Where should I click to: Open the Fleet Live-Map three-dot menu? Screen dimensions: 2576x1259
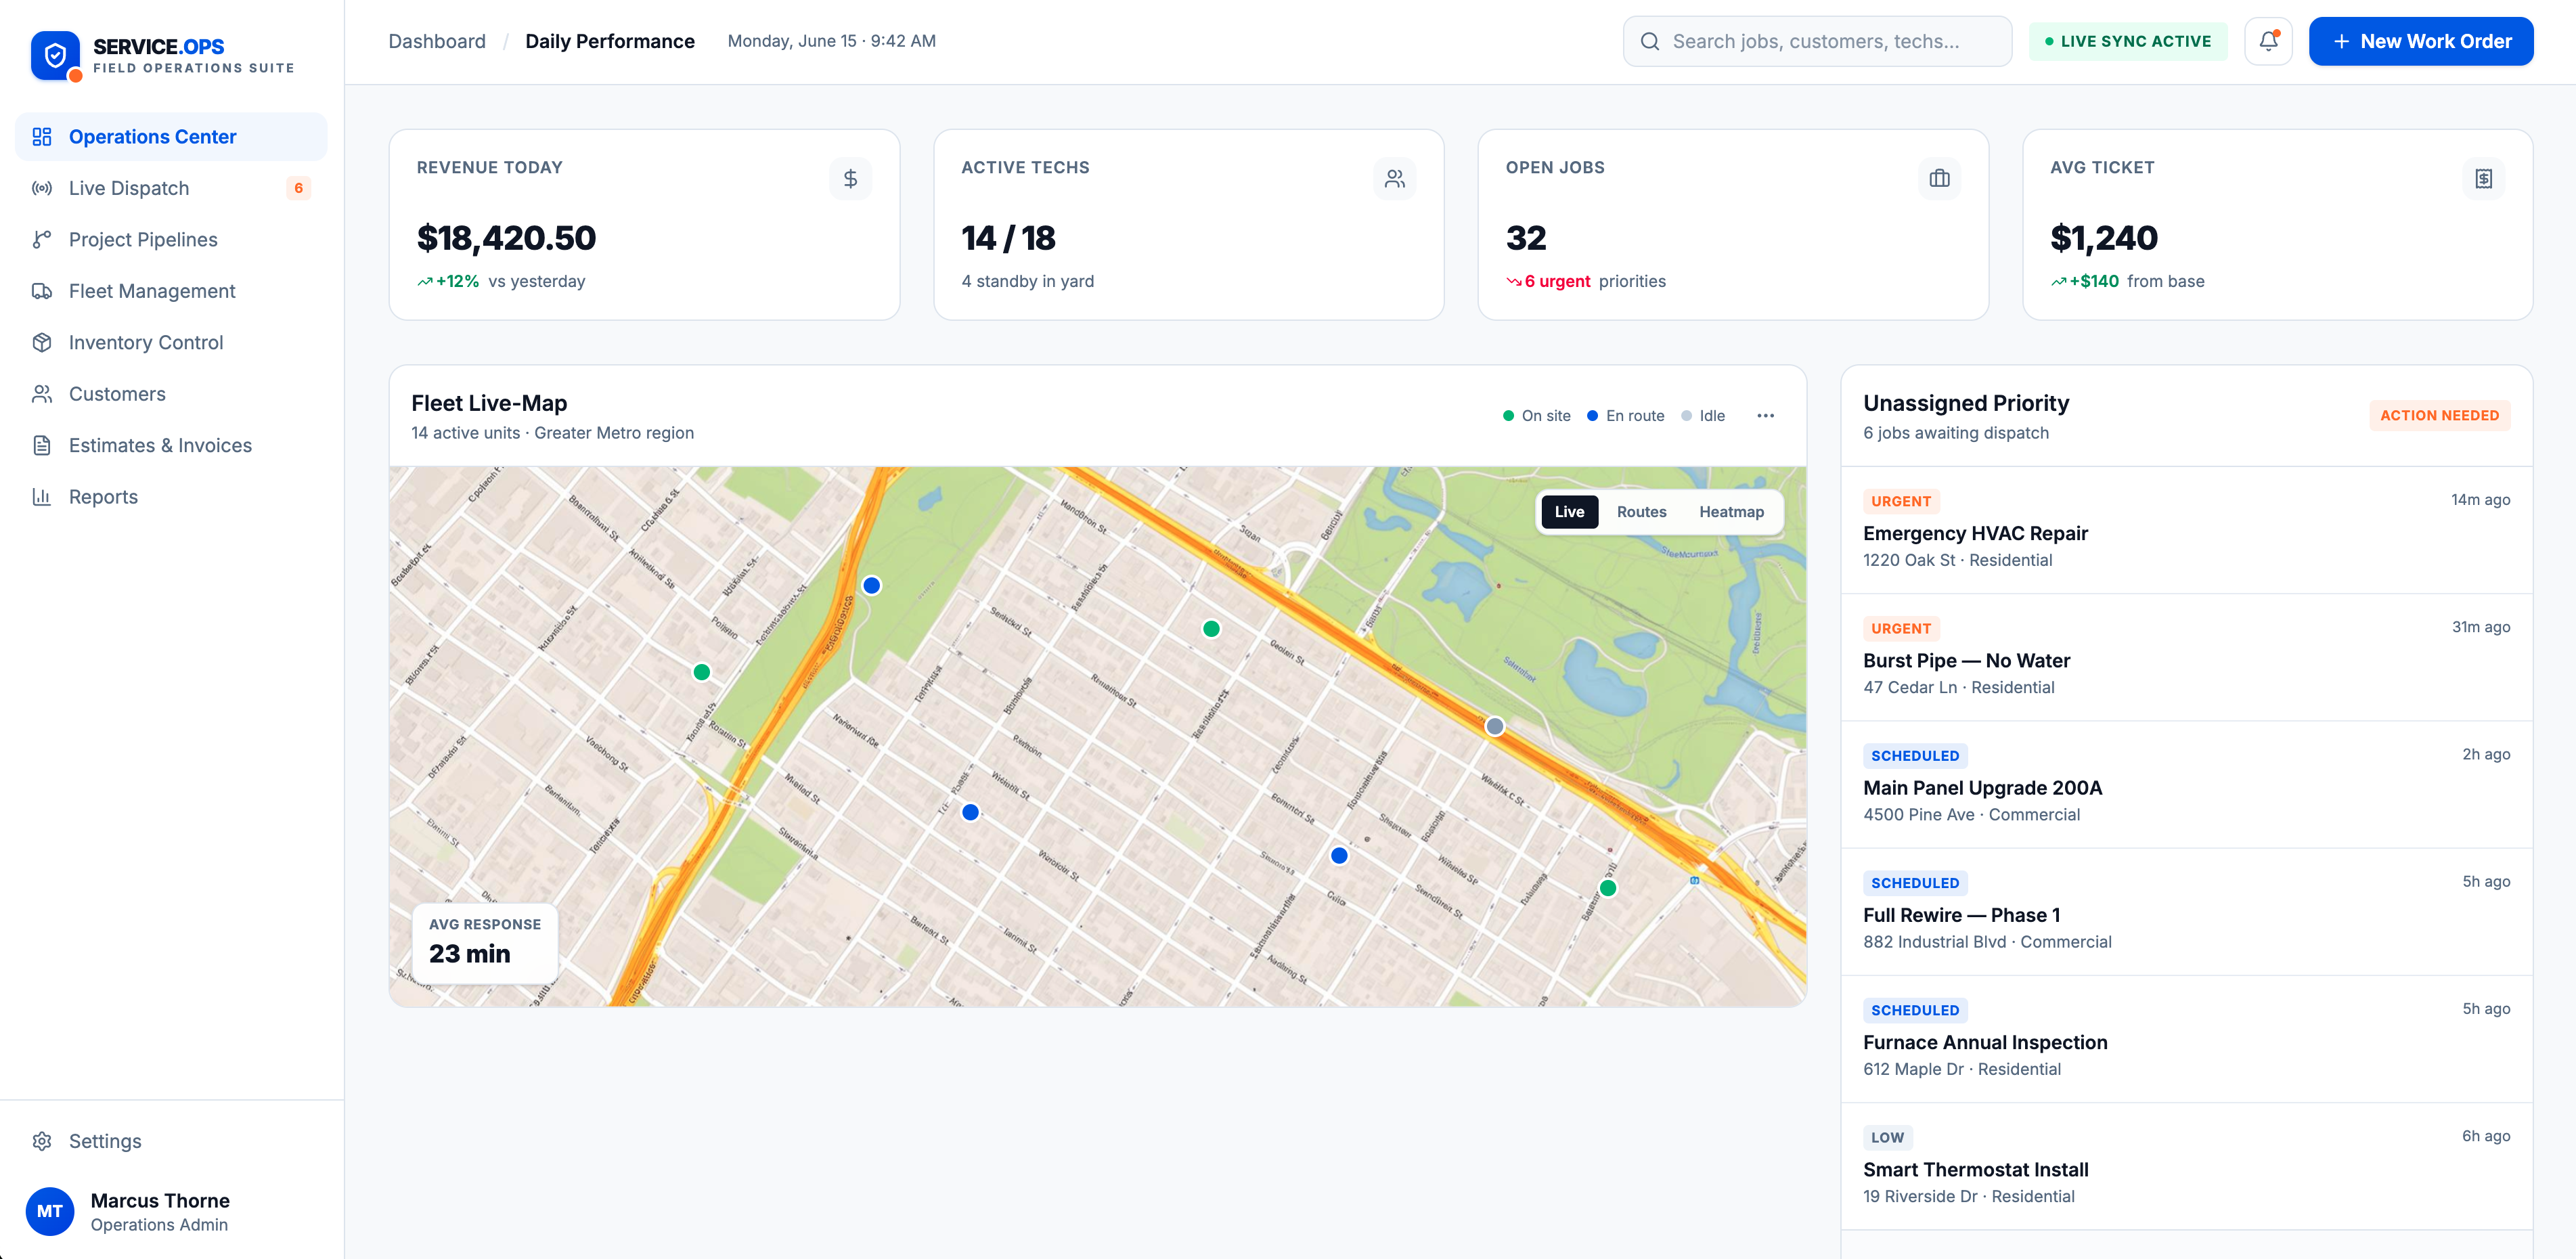(x=1765, y=415)
